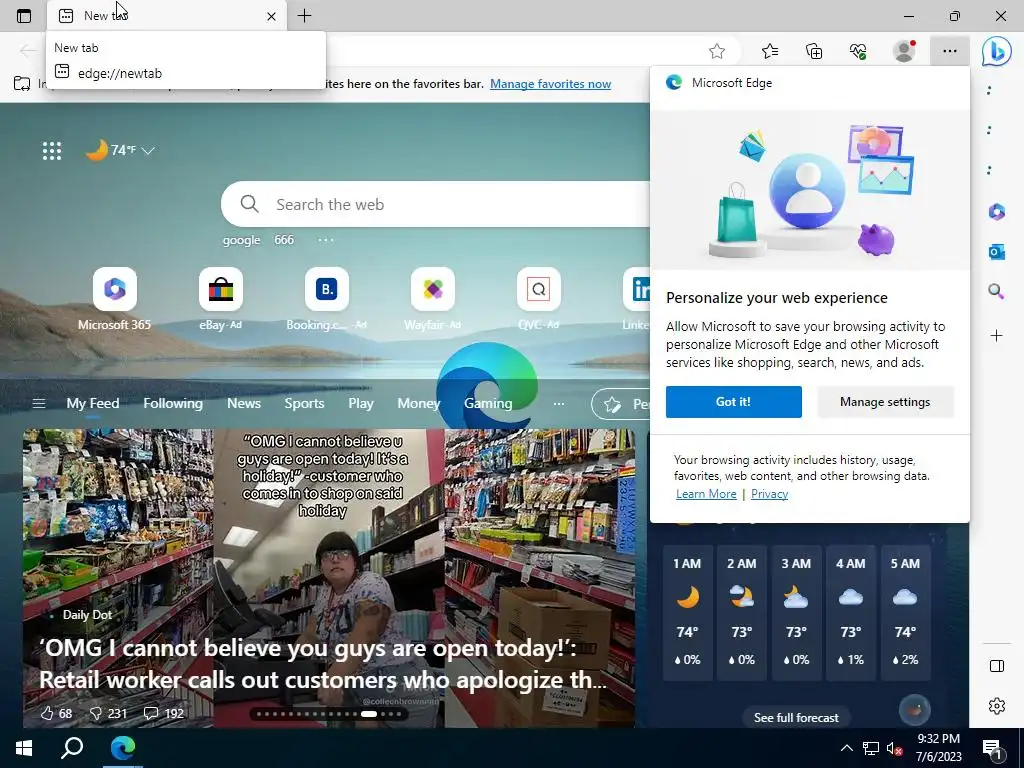The width and height of the screenshot is (1024, 768).
Task: Open the profile avatar icon
Action: pos(904,51)
